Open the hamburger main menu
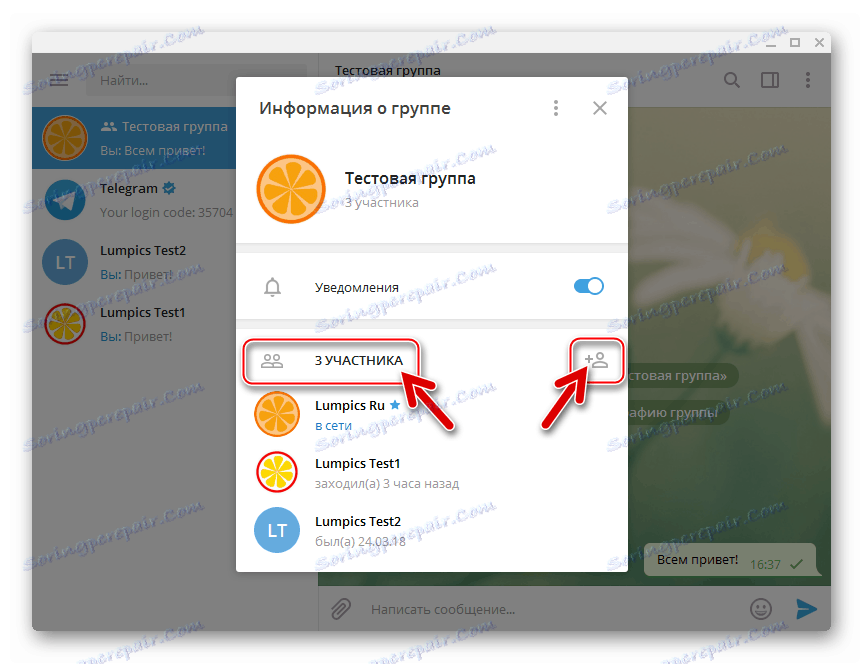This screenshot has width=864, height=664. click(59, 80)
